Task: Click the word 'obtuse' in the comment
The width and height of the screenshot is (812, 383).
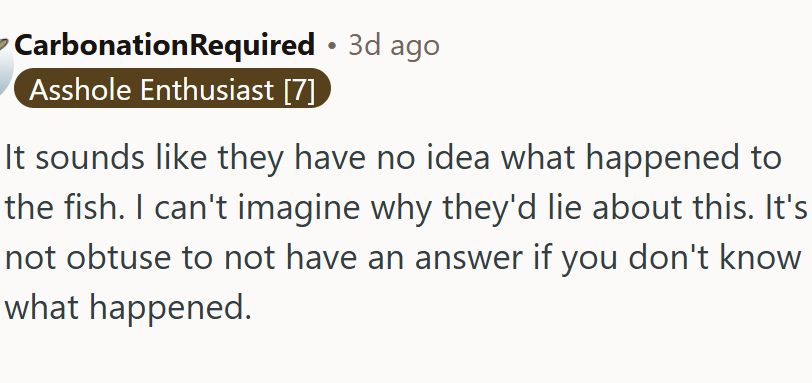Action: [118, 257]
